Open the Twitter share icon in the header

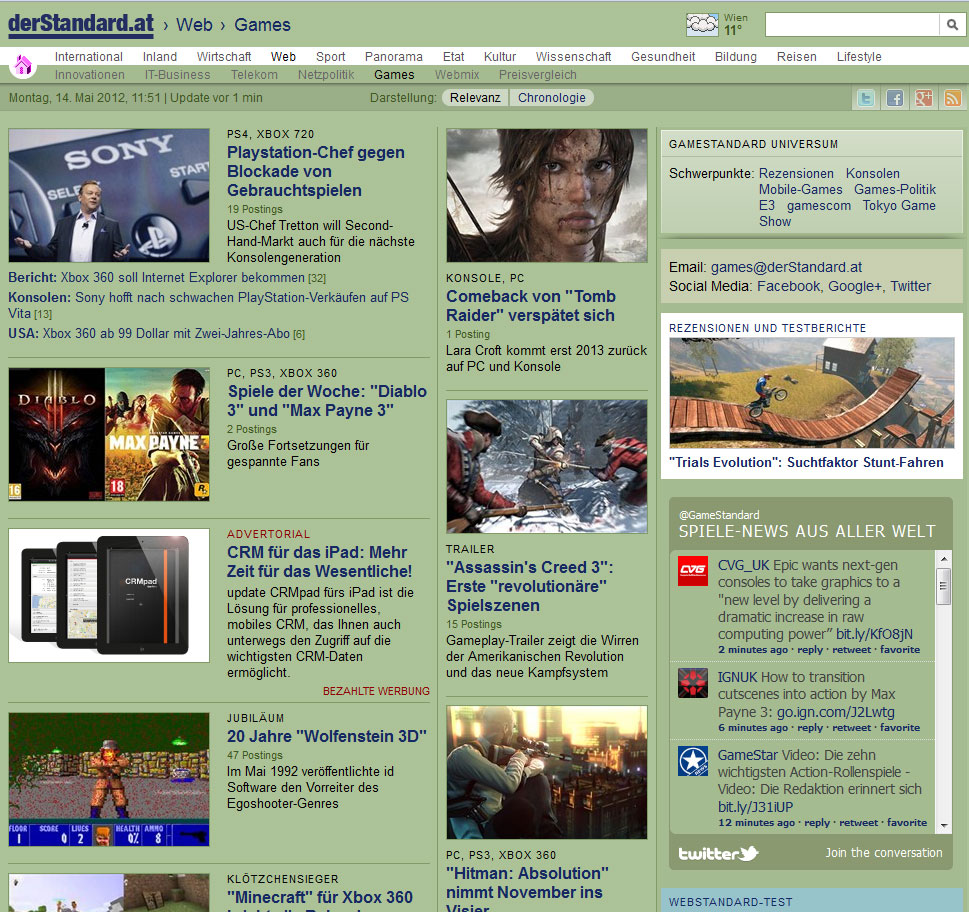point(866,98)
